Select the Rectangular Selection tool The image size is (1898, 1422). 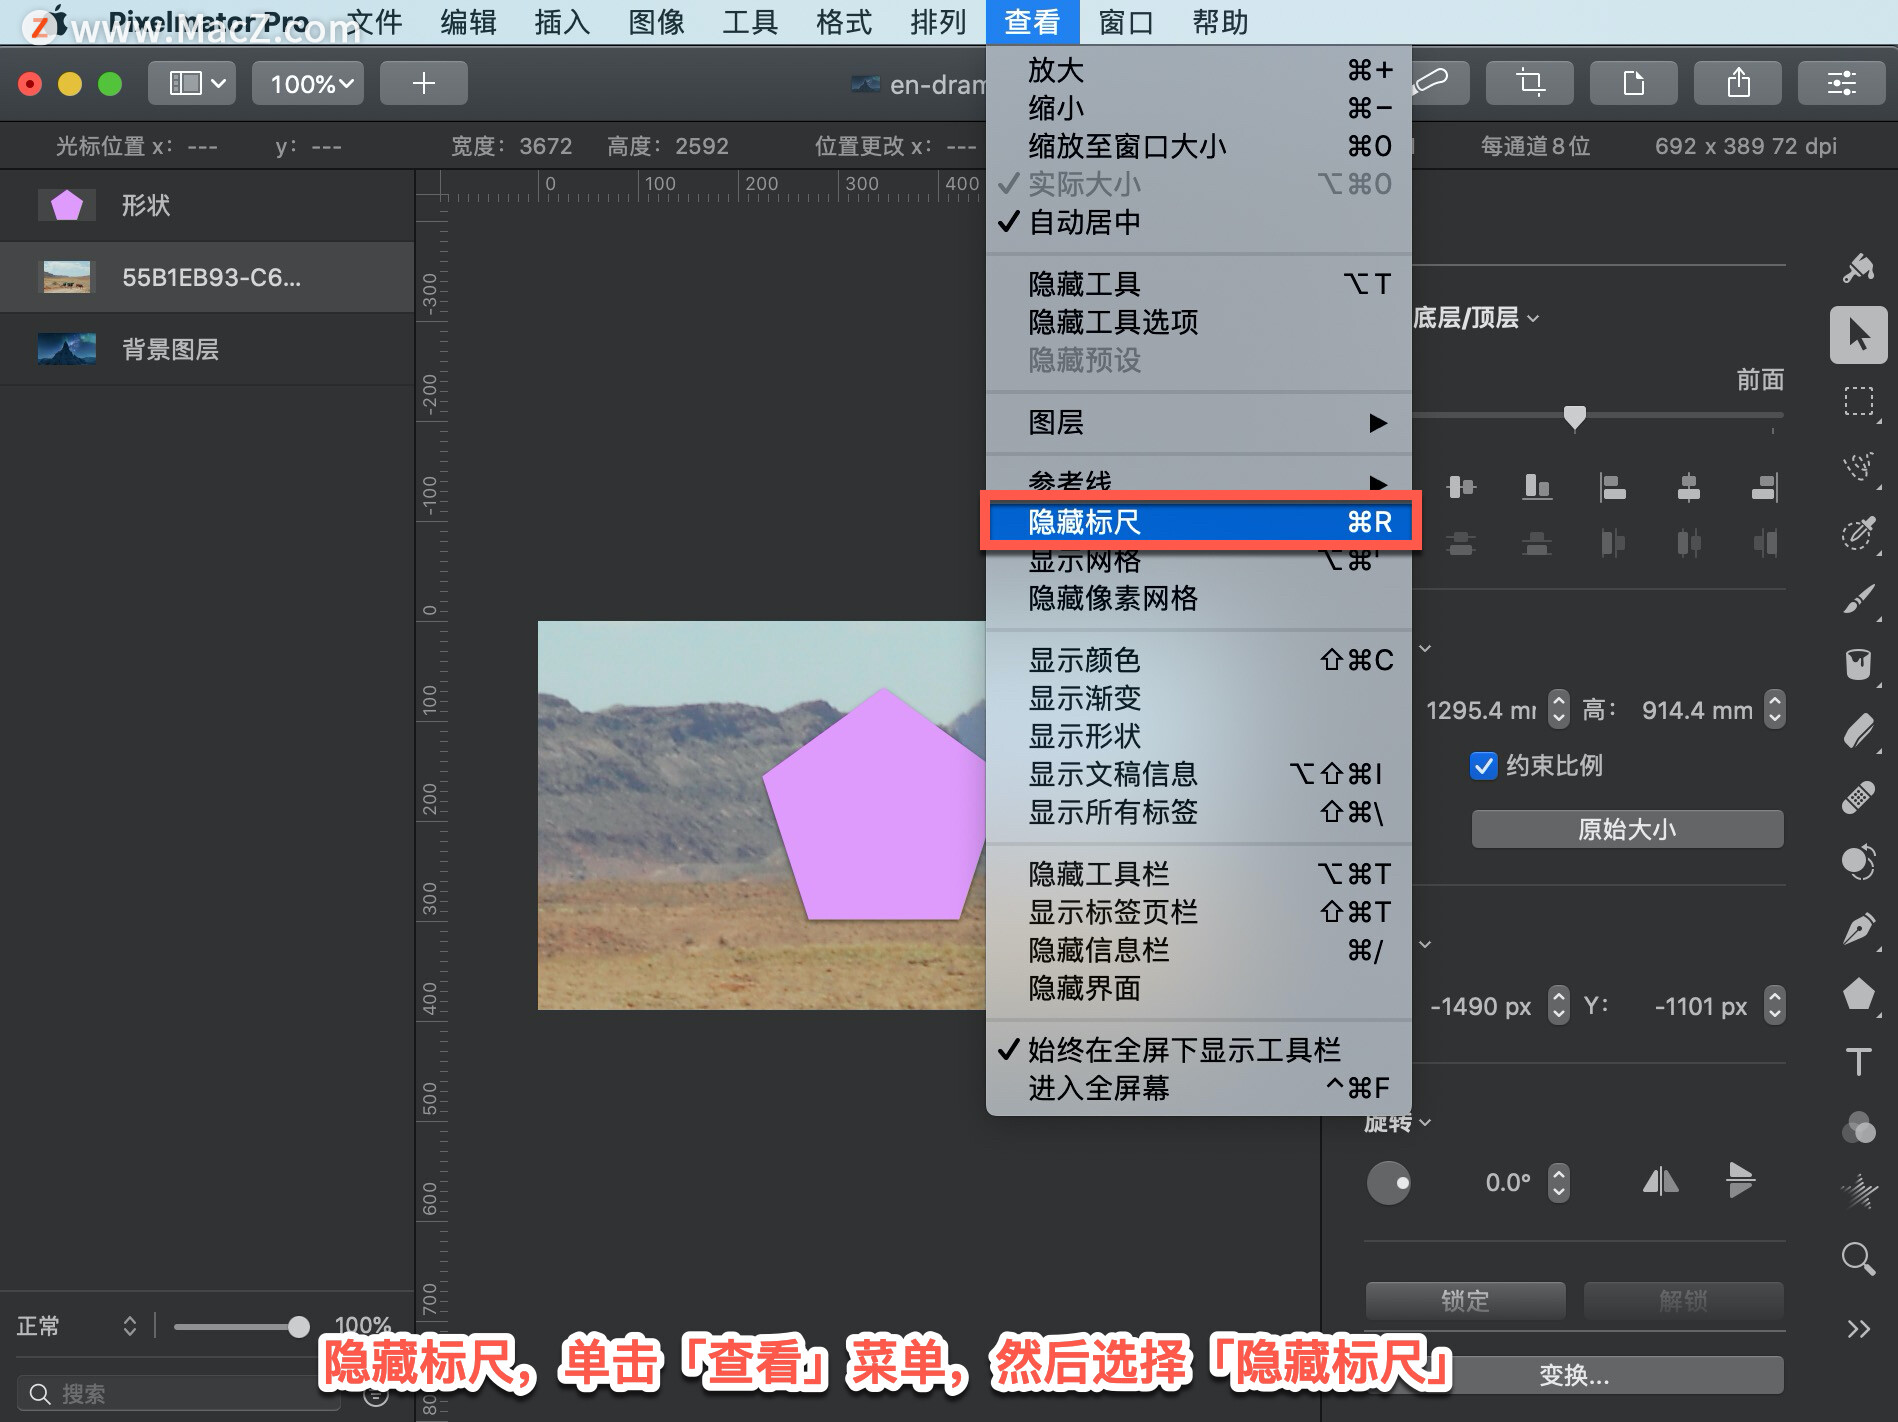(1858, 401)
